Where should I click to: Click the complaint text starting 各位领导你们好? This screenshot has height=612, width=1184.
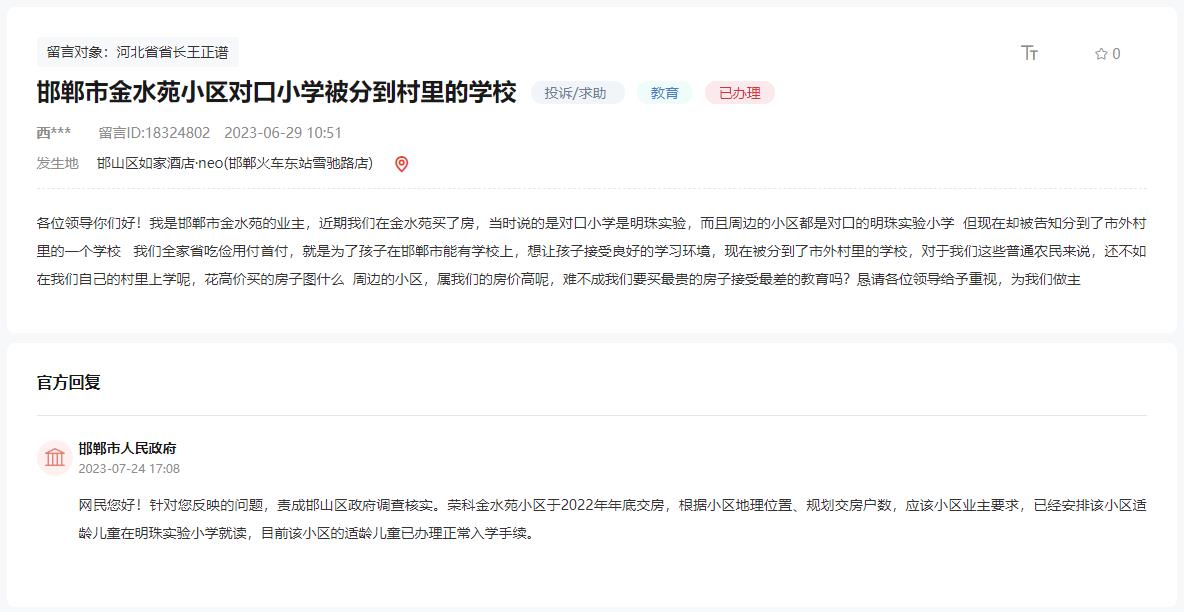pyautogui.click(x=591, y=251)
